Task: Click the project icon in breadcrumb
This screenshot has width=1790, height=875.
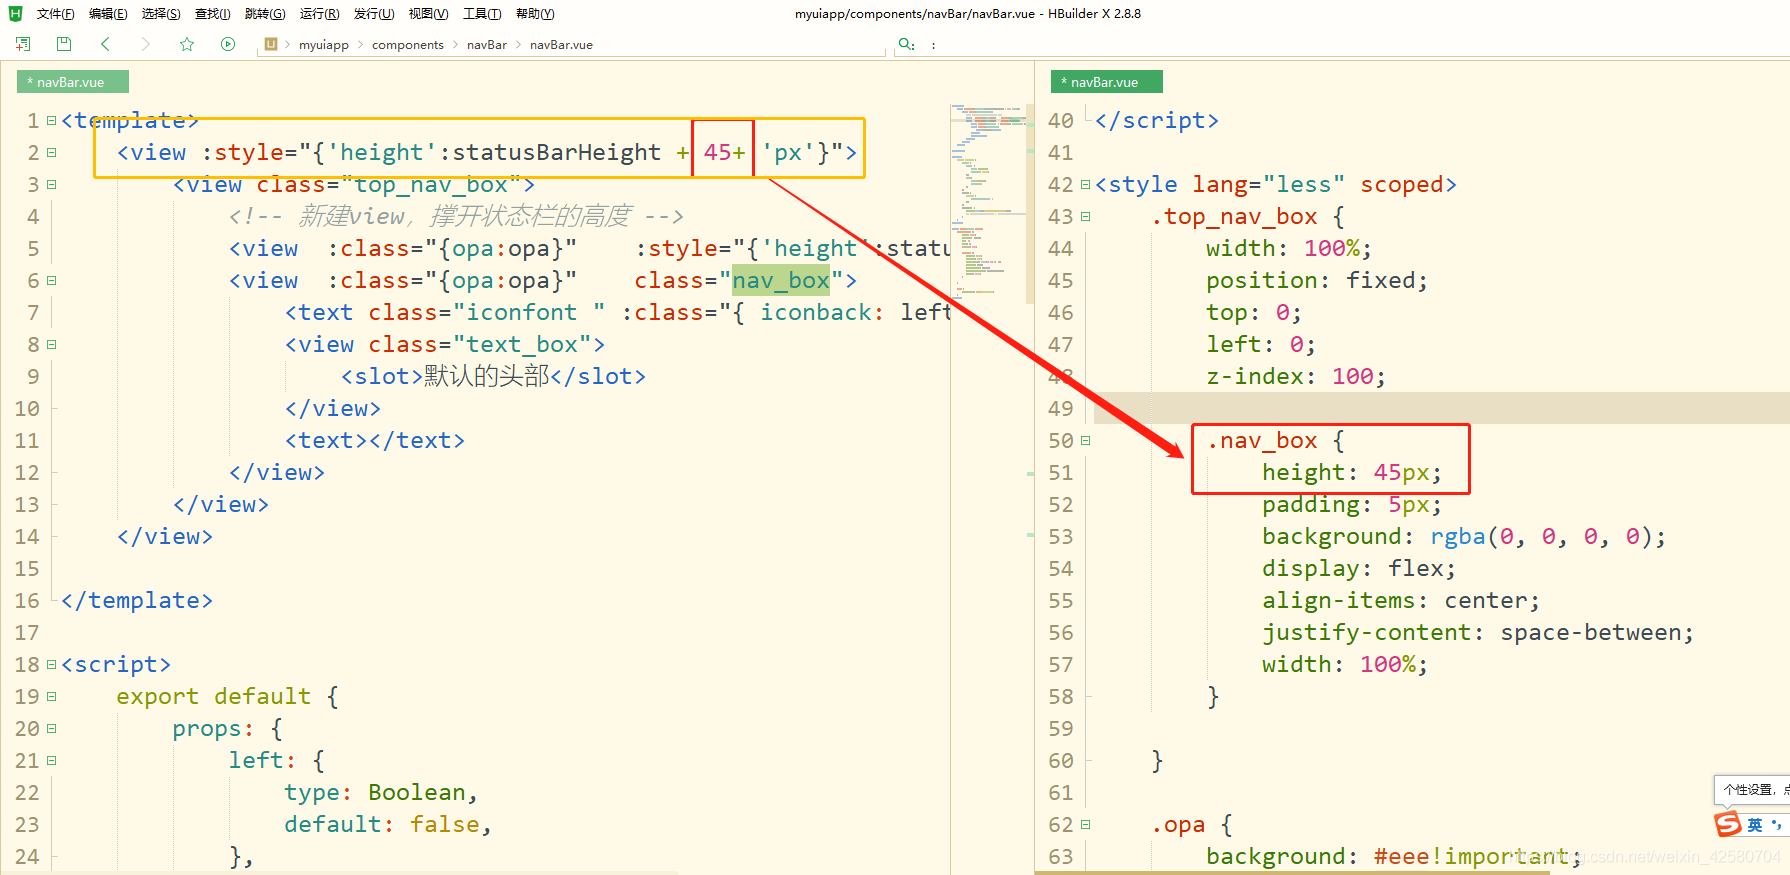Action: (271, 44)
